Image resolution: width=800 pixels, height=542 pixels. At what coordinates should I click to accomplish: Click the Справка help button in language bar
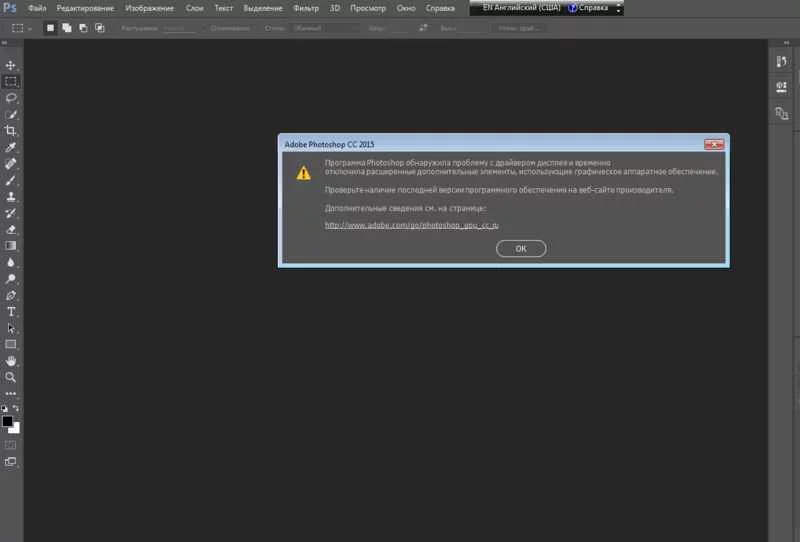[x=588, y=8]
